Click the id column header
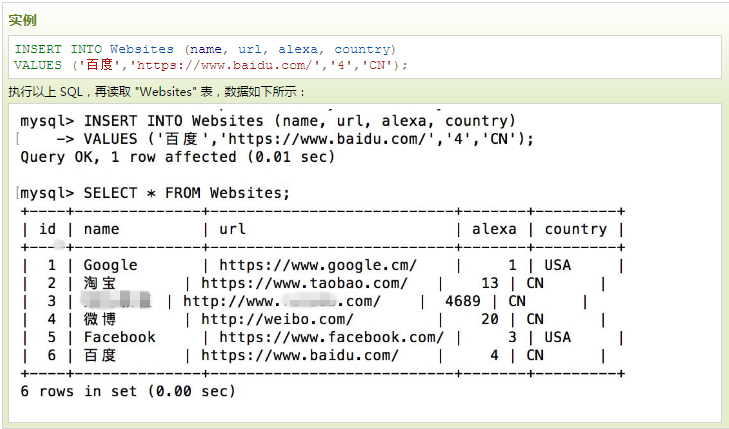Image resolution: width=729 pixels, height=429 pixels. point(47,229)
